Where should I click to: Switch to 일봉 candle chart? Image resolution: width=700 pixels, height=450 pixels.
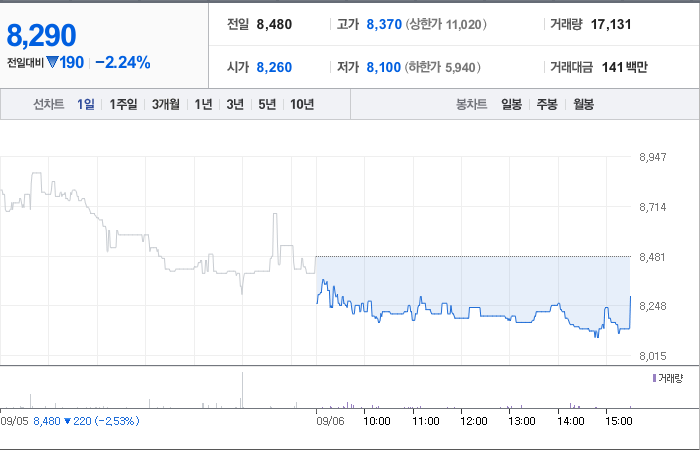512,104
